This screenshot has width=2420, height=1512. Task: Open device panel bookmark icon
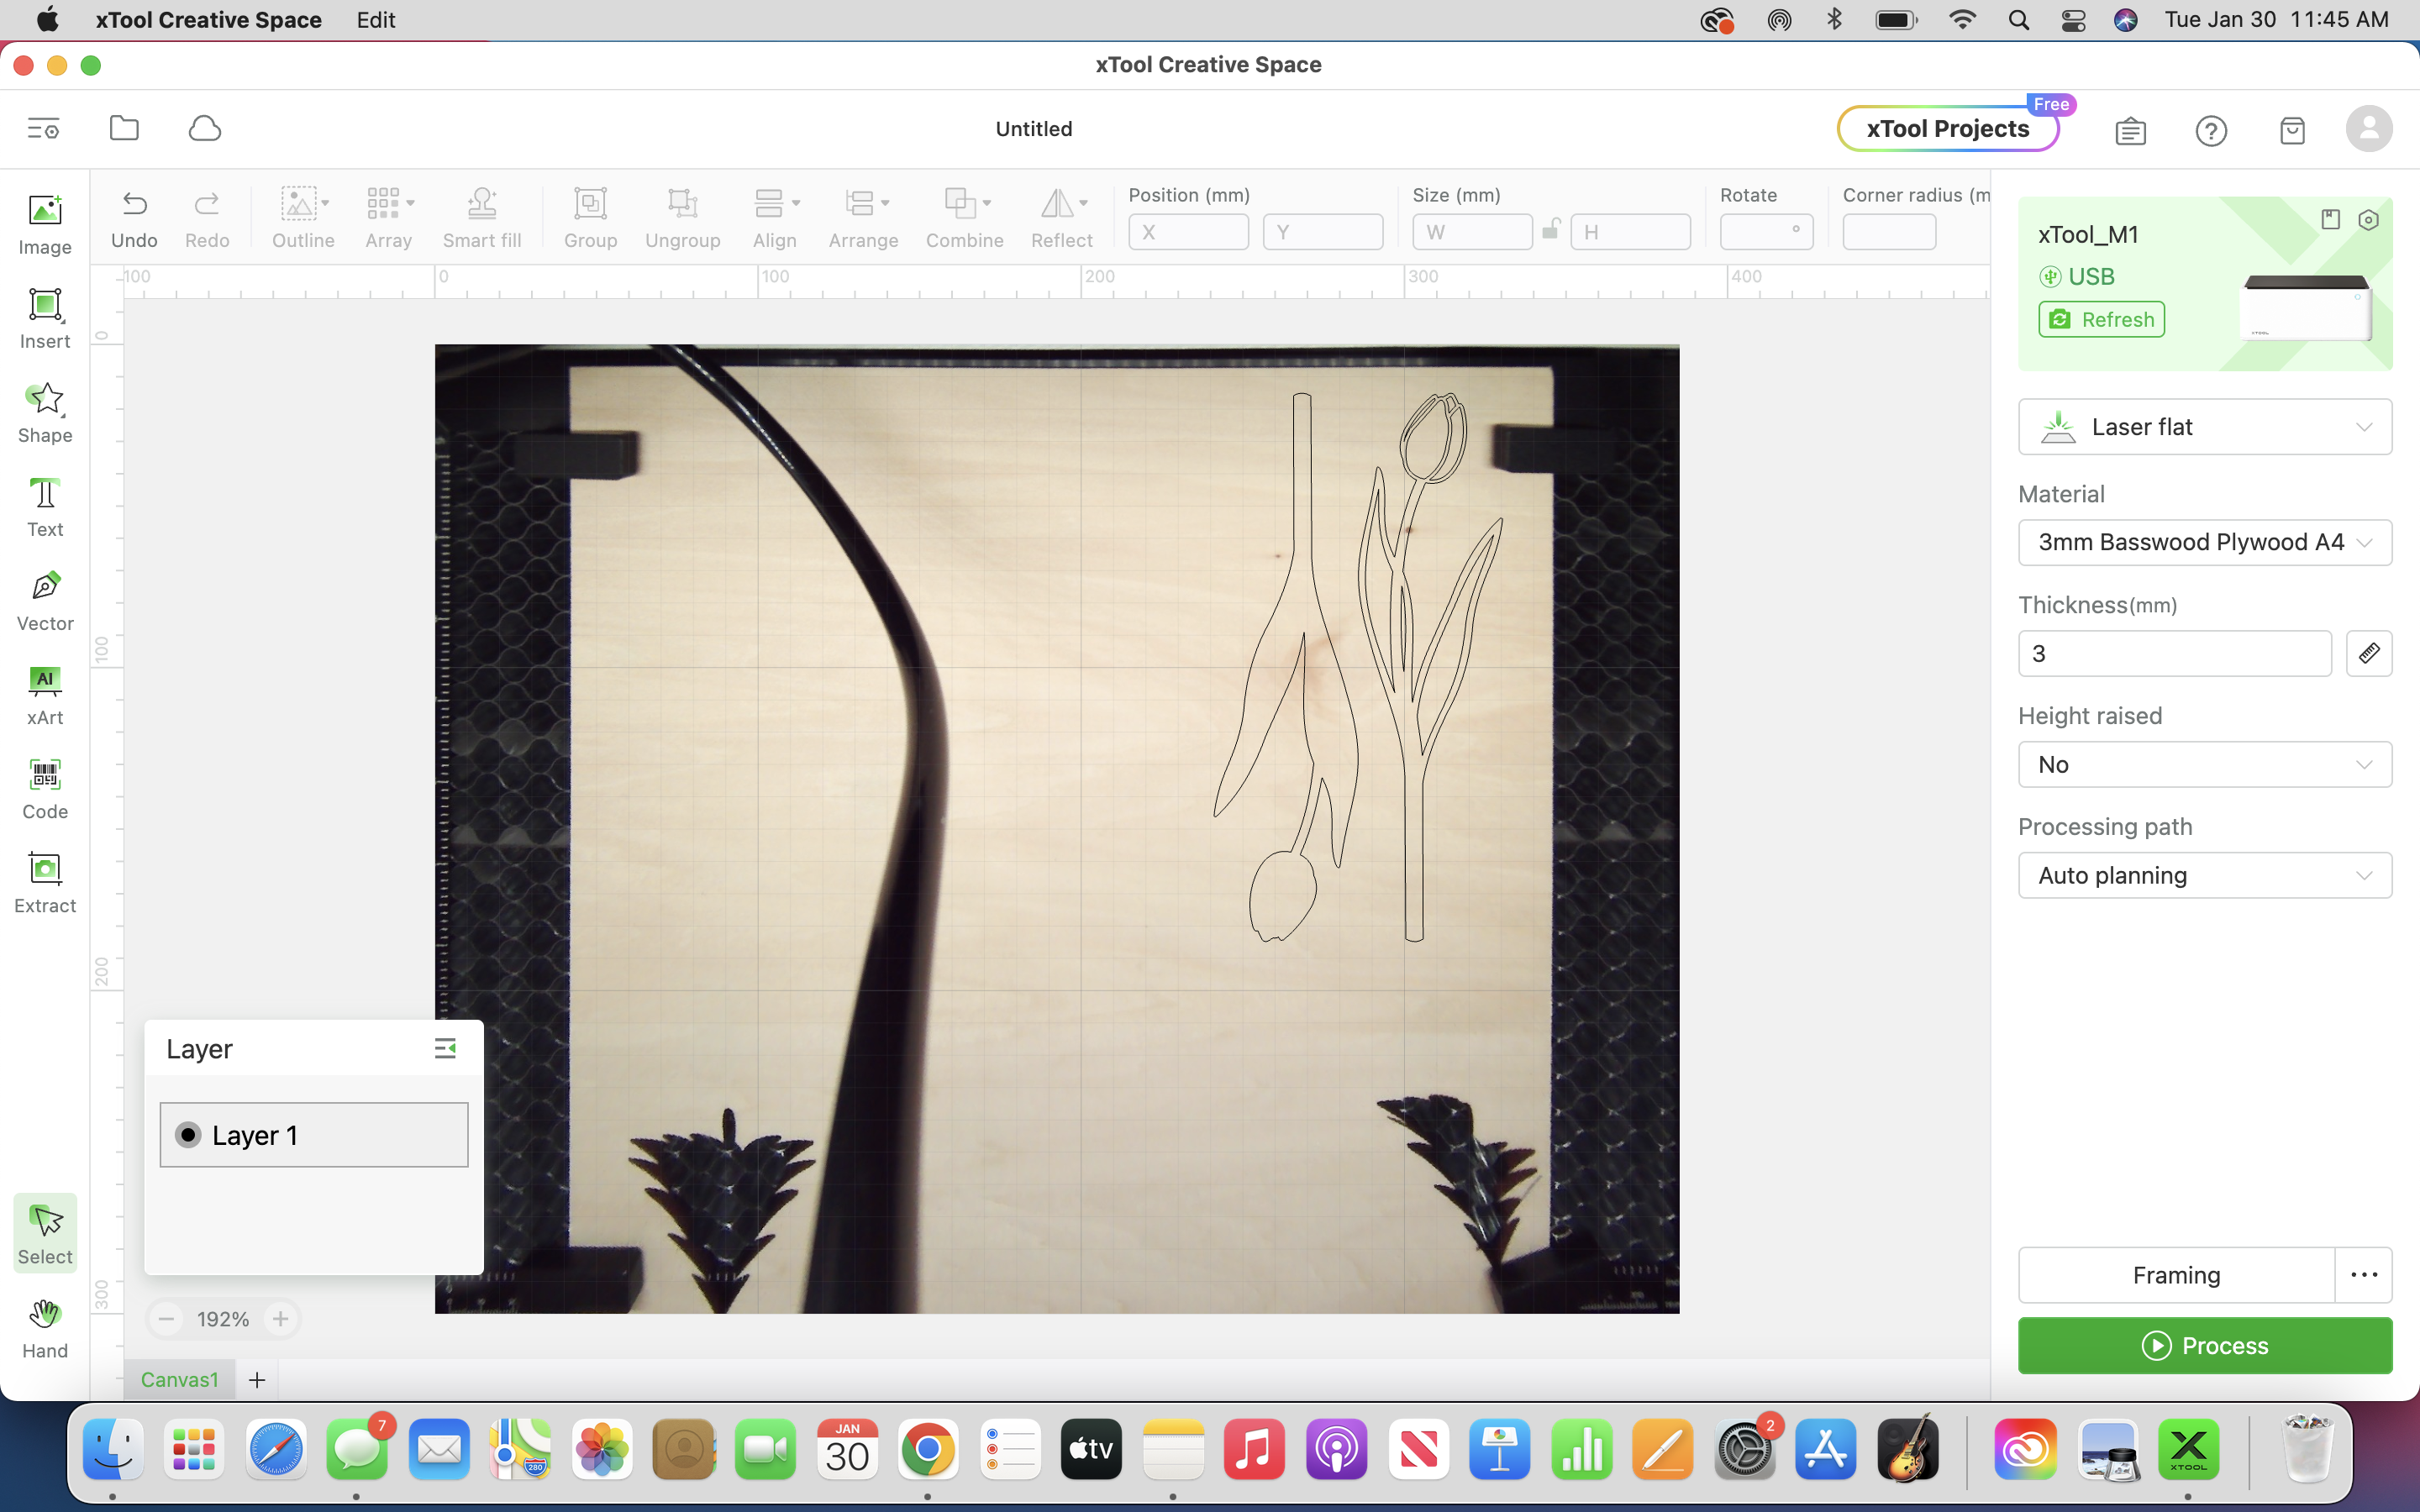click(x=2331, y=220)
